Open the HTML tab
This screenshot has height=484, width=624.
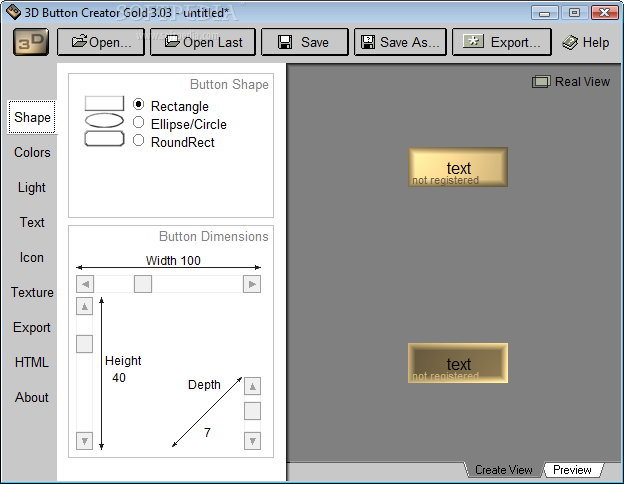[x=32, y=362]
